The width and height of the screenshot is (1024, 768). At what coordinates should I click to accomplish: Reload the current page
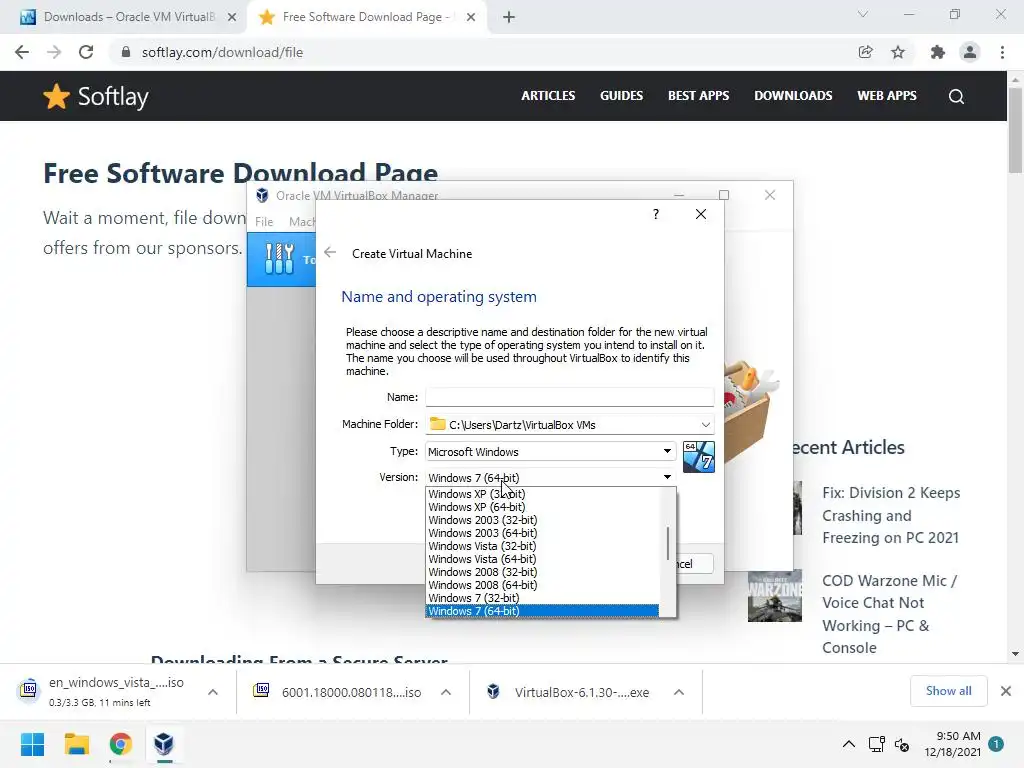[86, 52]
